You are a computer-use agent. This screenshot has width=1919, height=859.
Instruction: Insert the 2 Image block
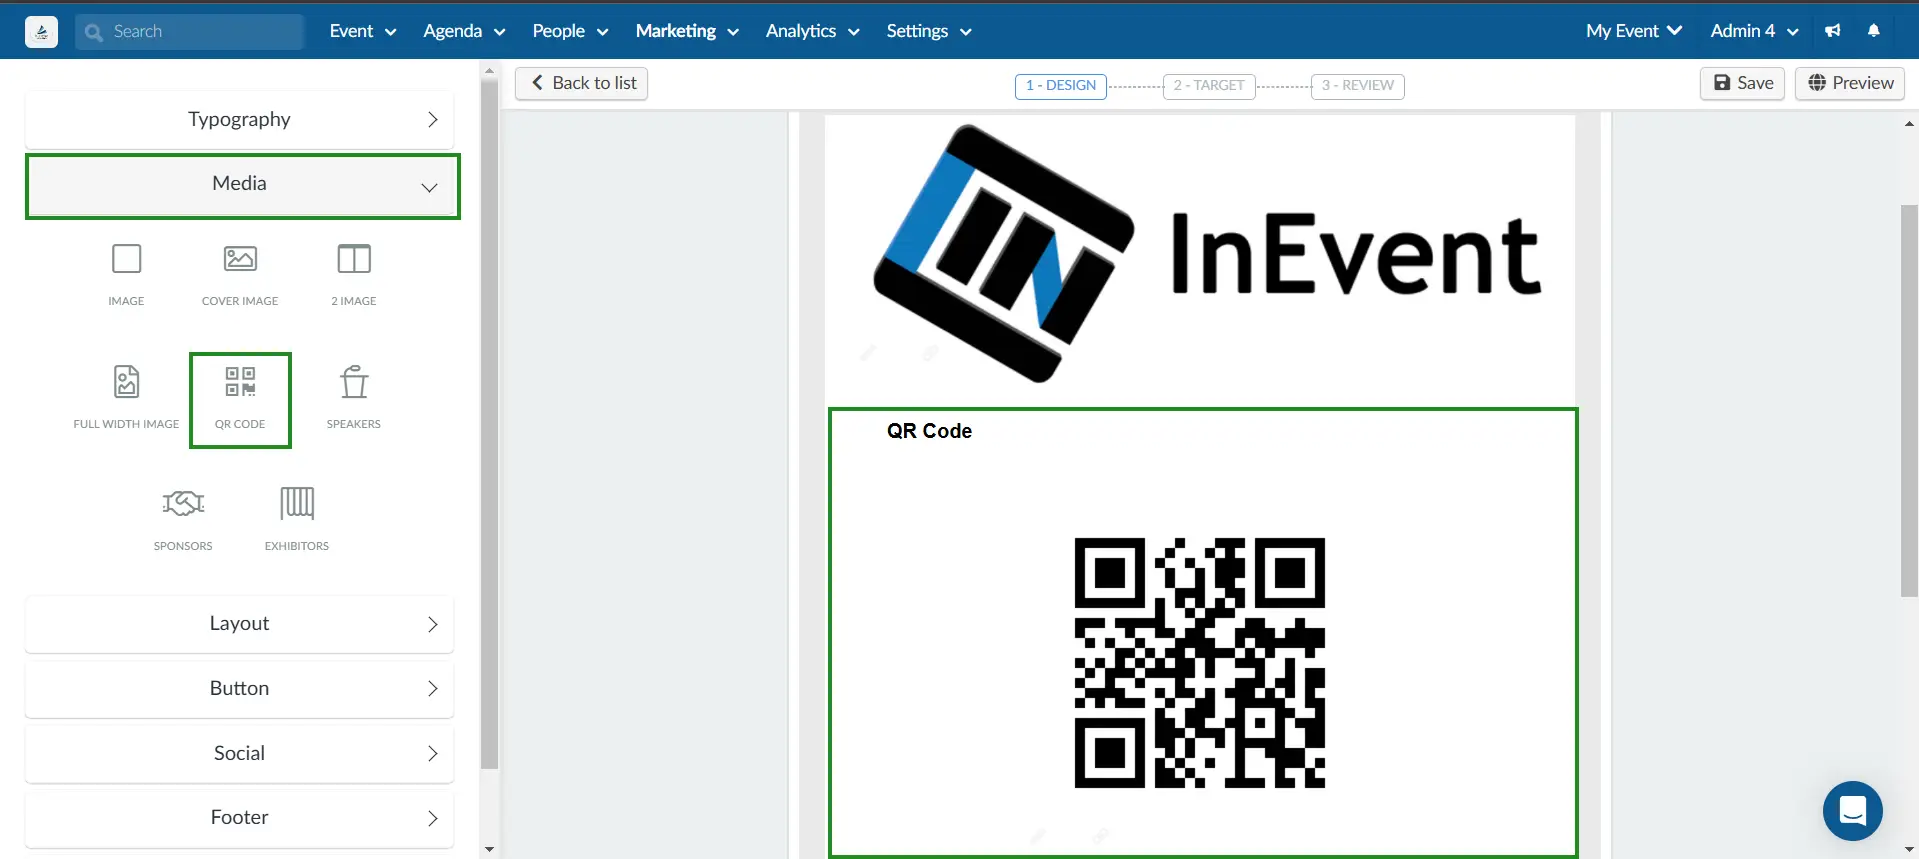(354, 274)
